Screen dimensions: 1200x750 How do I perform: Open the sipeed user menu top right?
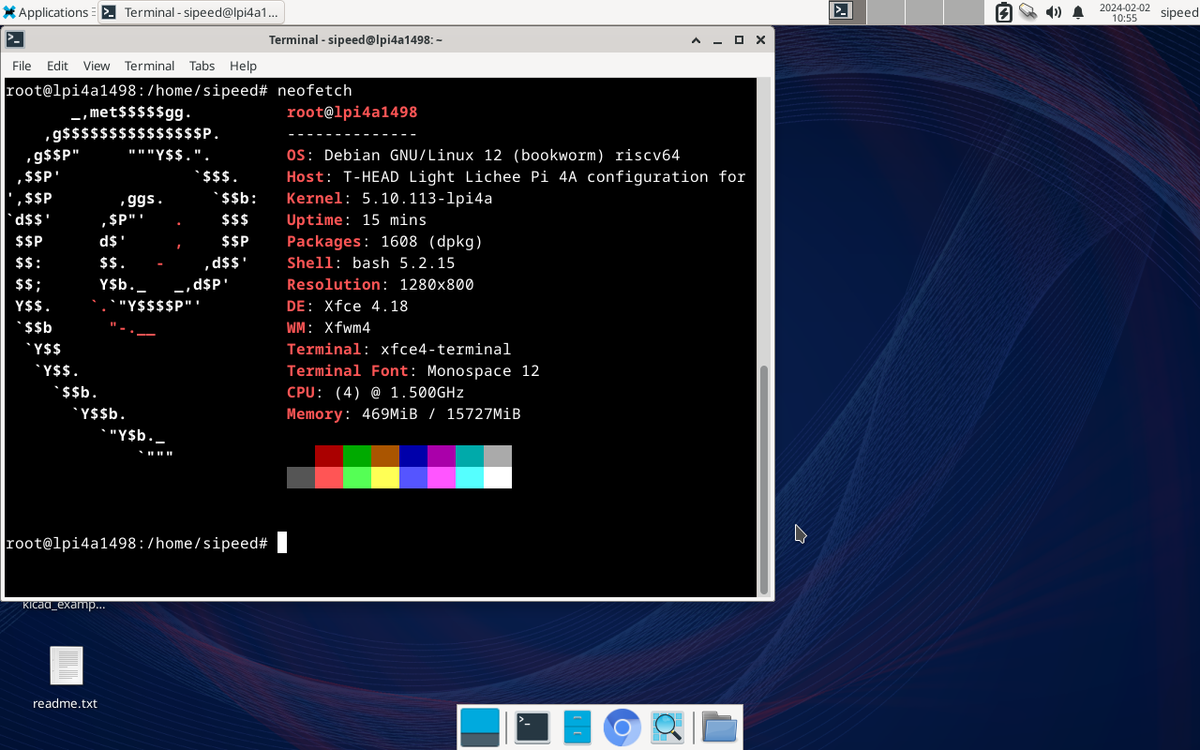(1178, 12)
